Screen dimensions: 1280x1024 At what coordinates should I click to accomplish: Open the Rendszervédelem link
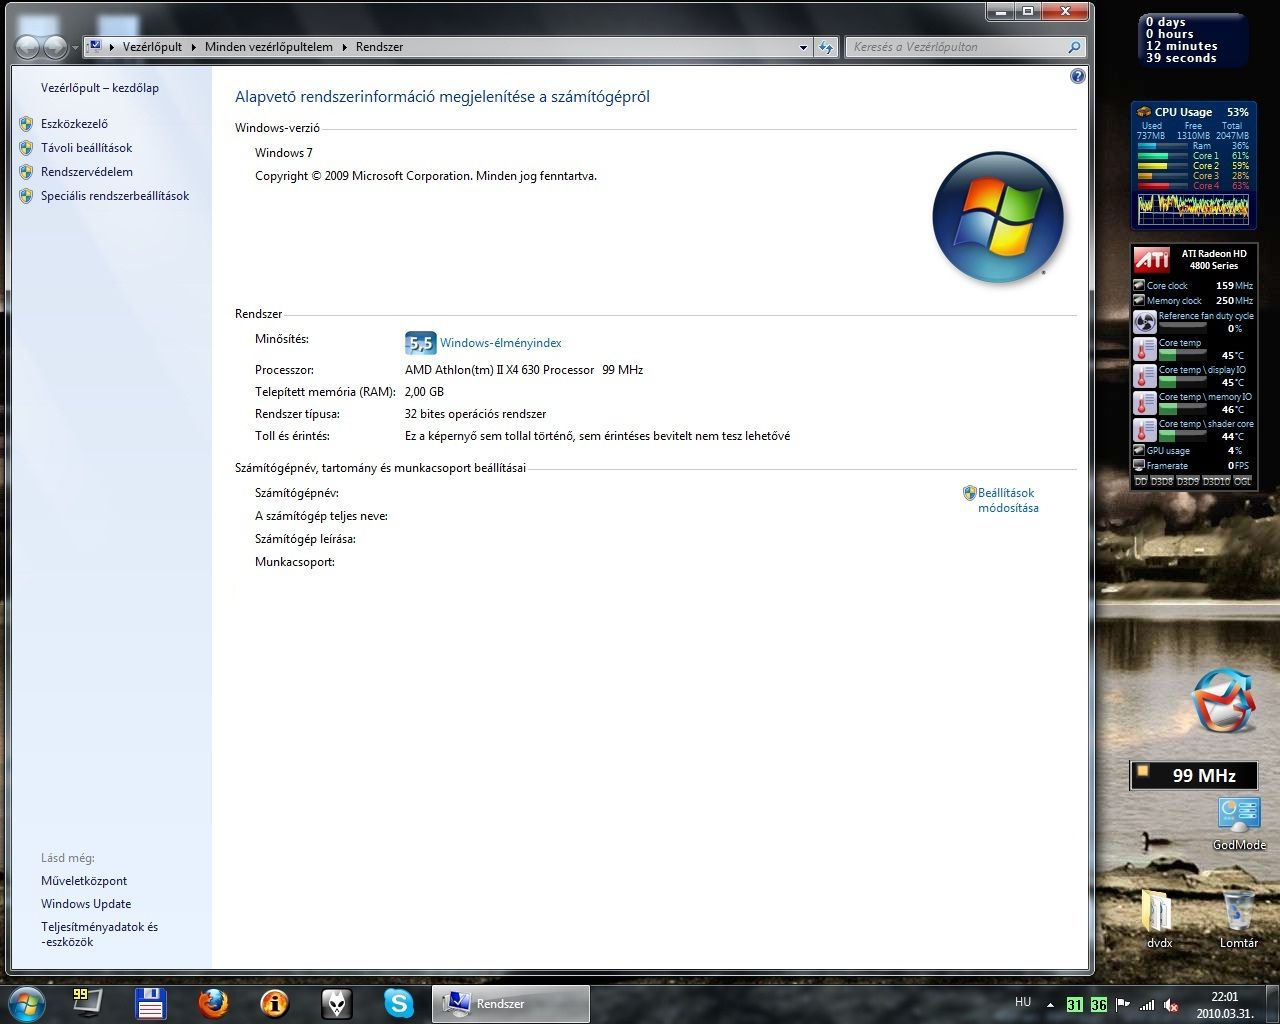(86, 172)
